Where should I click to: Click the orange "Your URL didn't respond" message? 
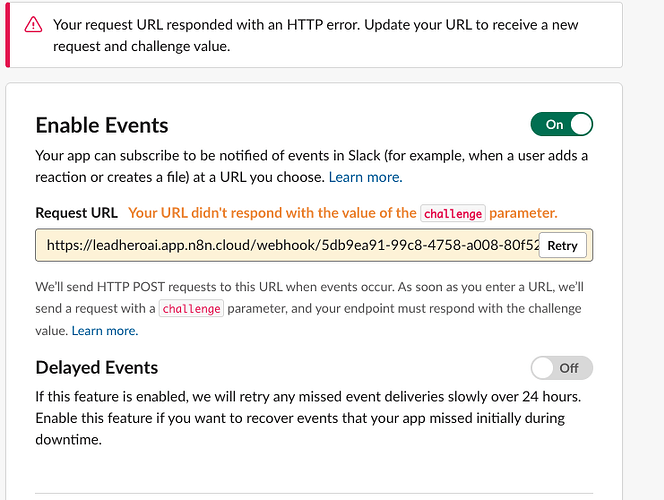coord(272,213)
